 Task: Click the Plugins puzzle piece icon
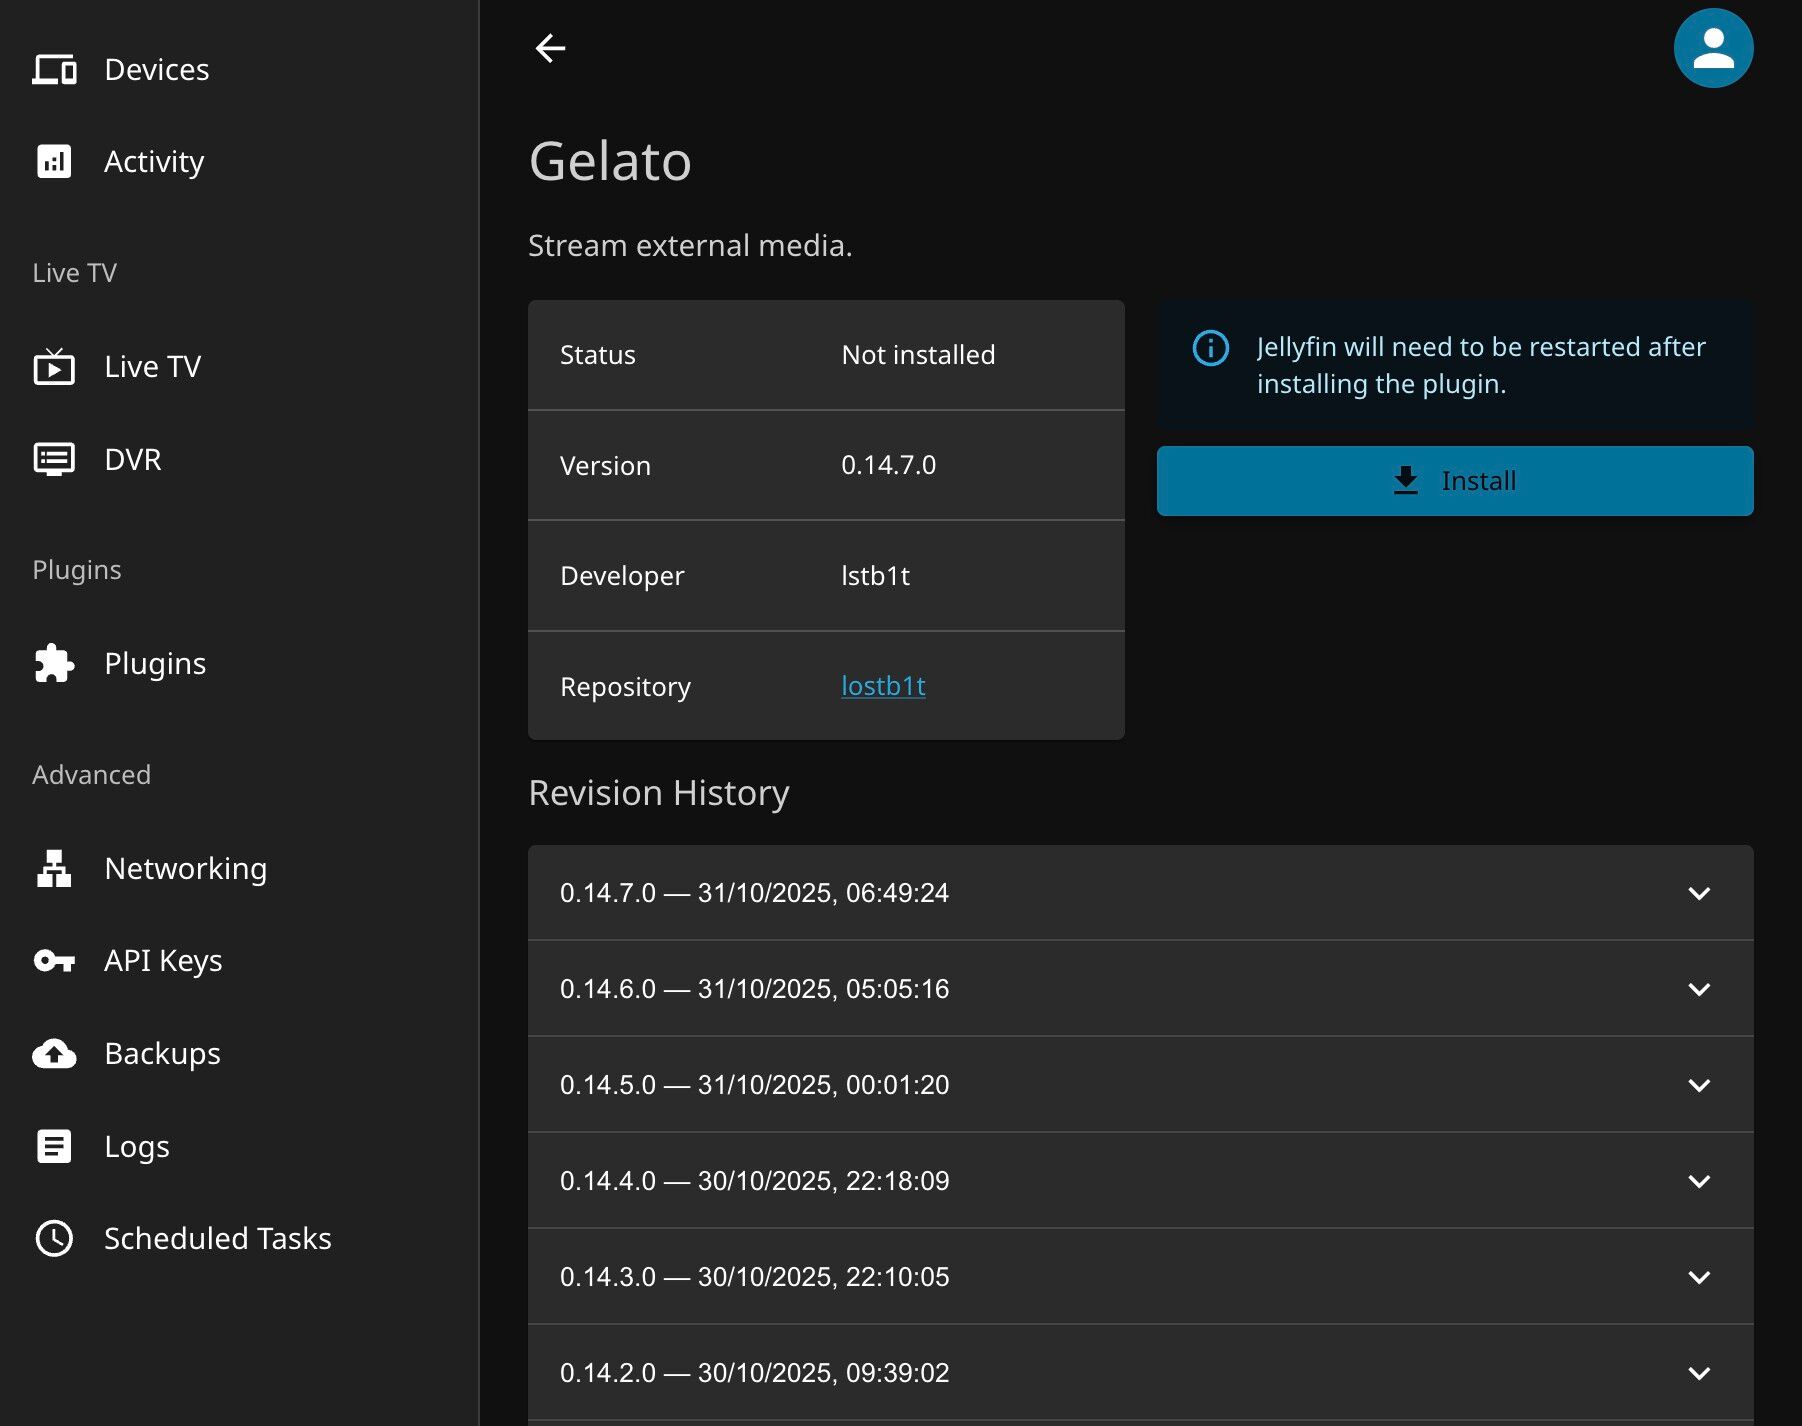pyautogui.click(x=54, y=664)
